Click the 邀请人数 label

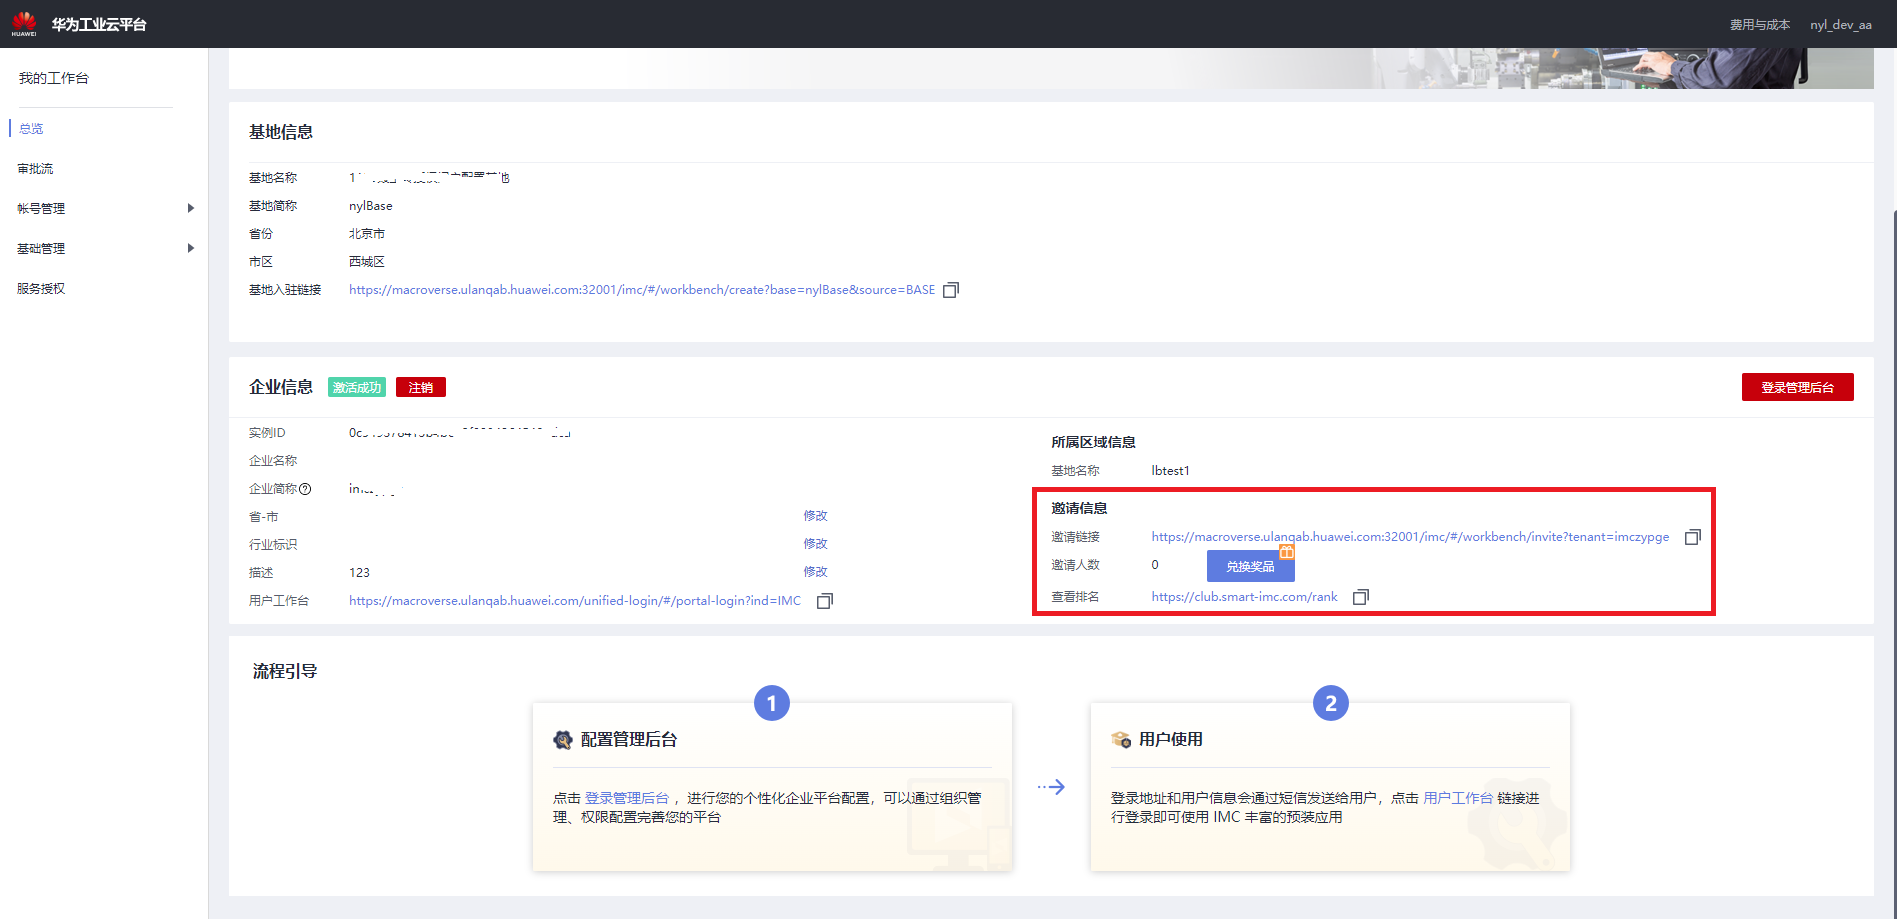1075,565
